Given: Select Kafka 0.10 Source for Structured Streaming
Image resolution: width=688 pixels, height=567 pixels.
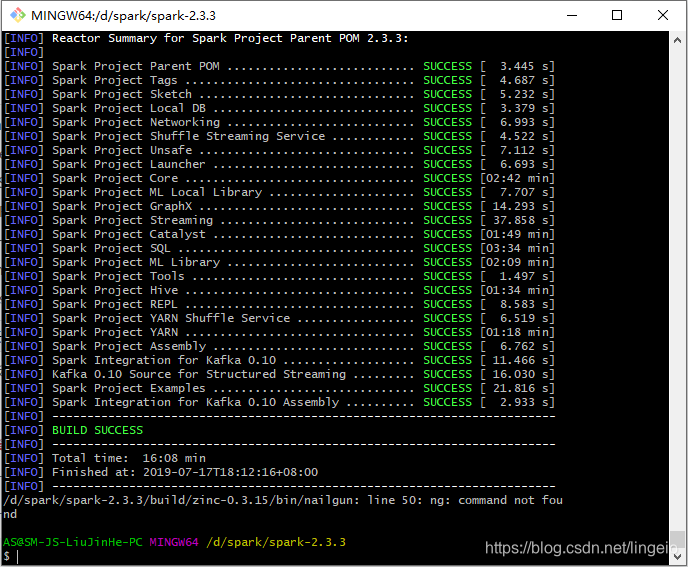Looking at the screenshot, I should click(280, 375).
